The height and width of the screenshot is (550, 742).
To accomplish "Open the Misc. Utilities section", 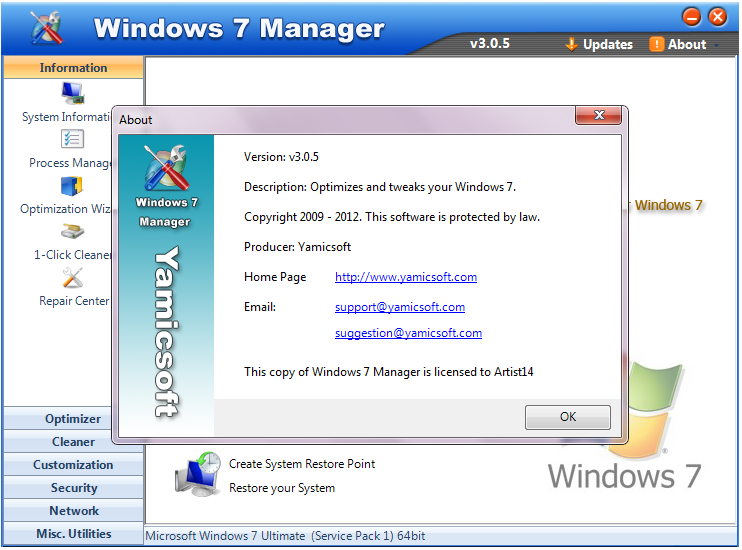I will [x=73, y=534].
